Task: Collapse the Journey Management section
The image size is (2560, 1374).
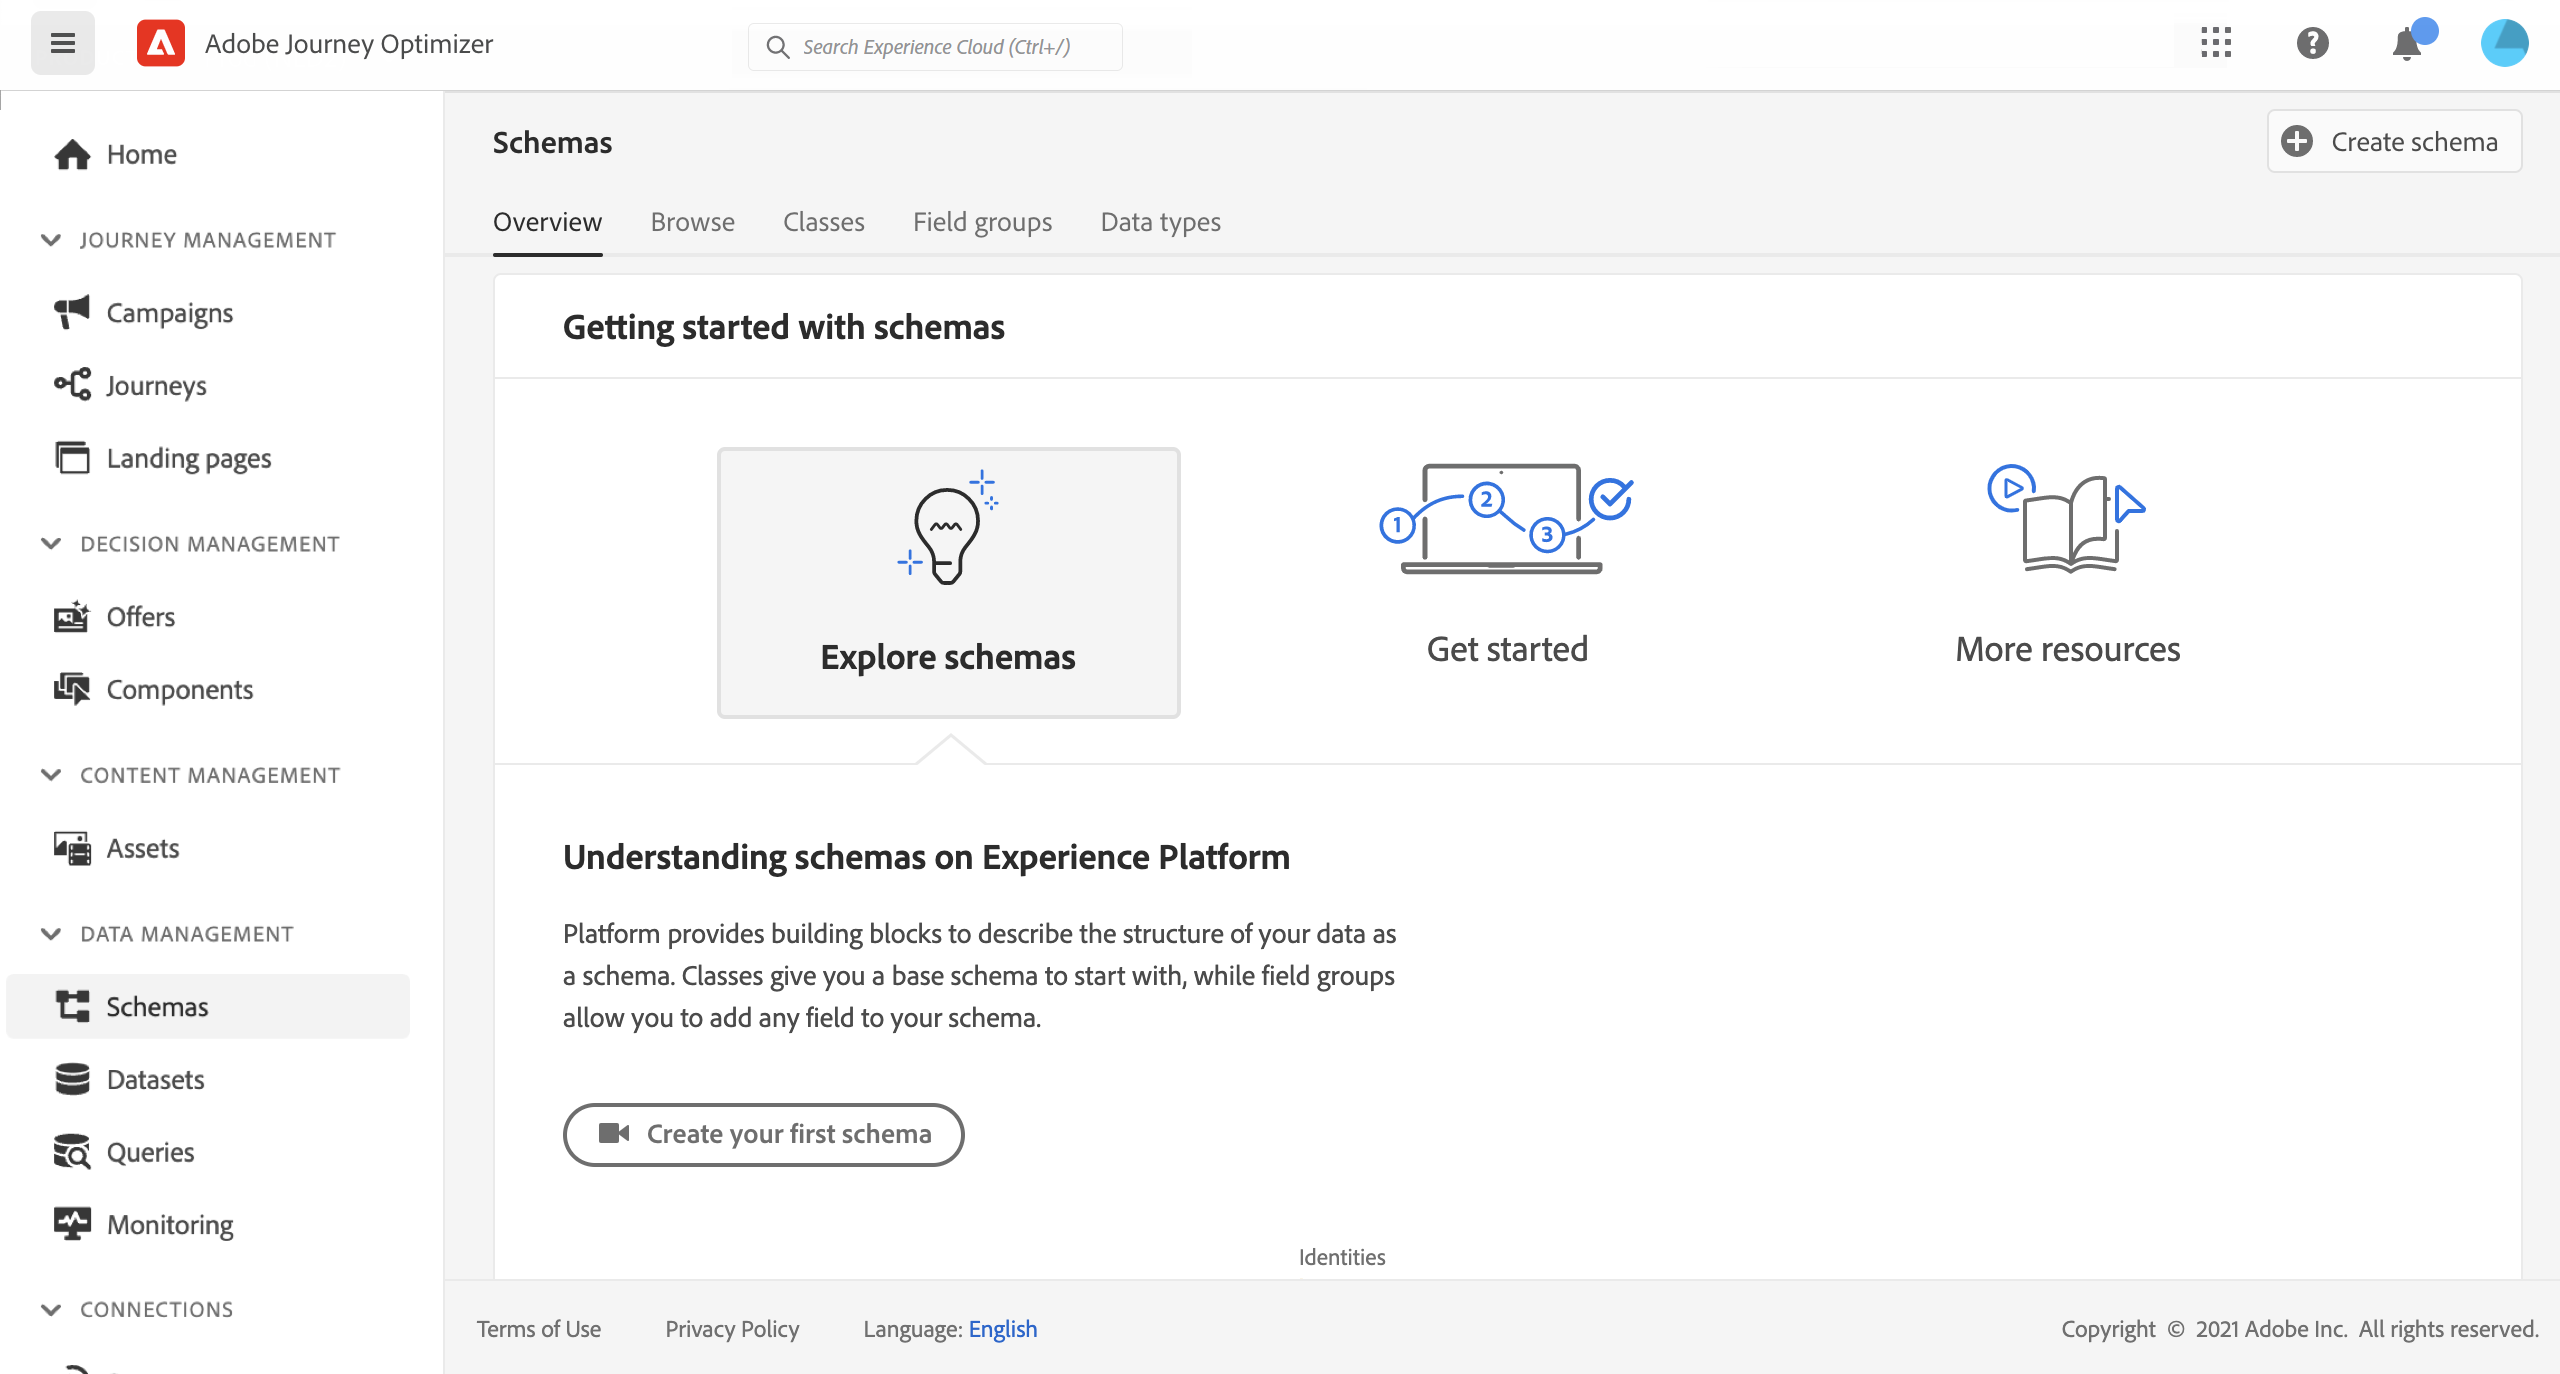Action: [x=52, y=240]
